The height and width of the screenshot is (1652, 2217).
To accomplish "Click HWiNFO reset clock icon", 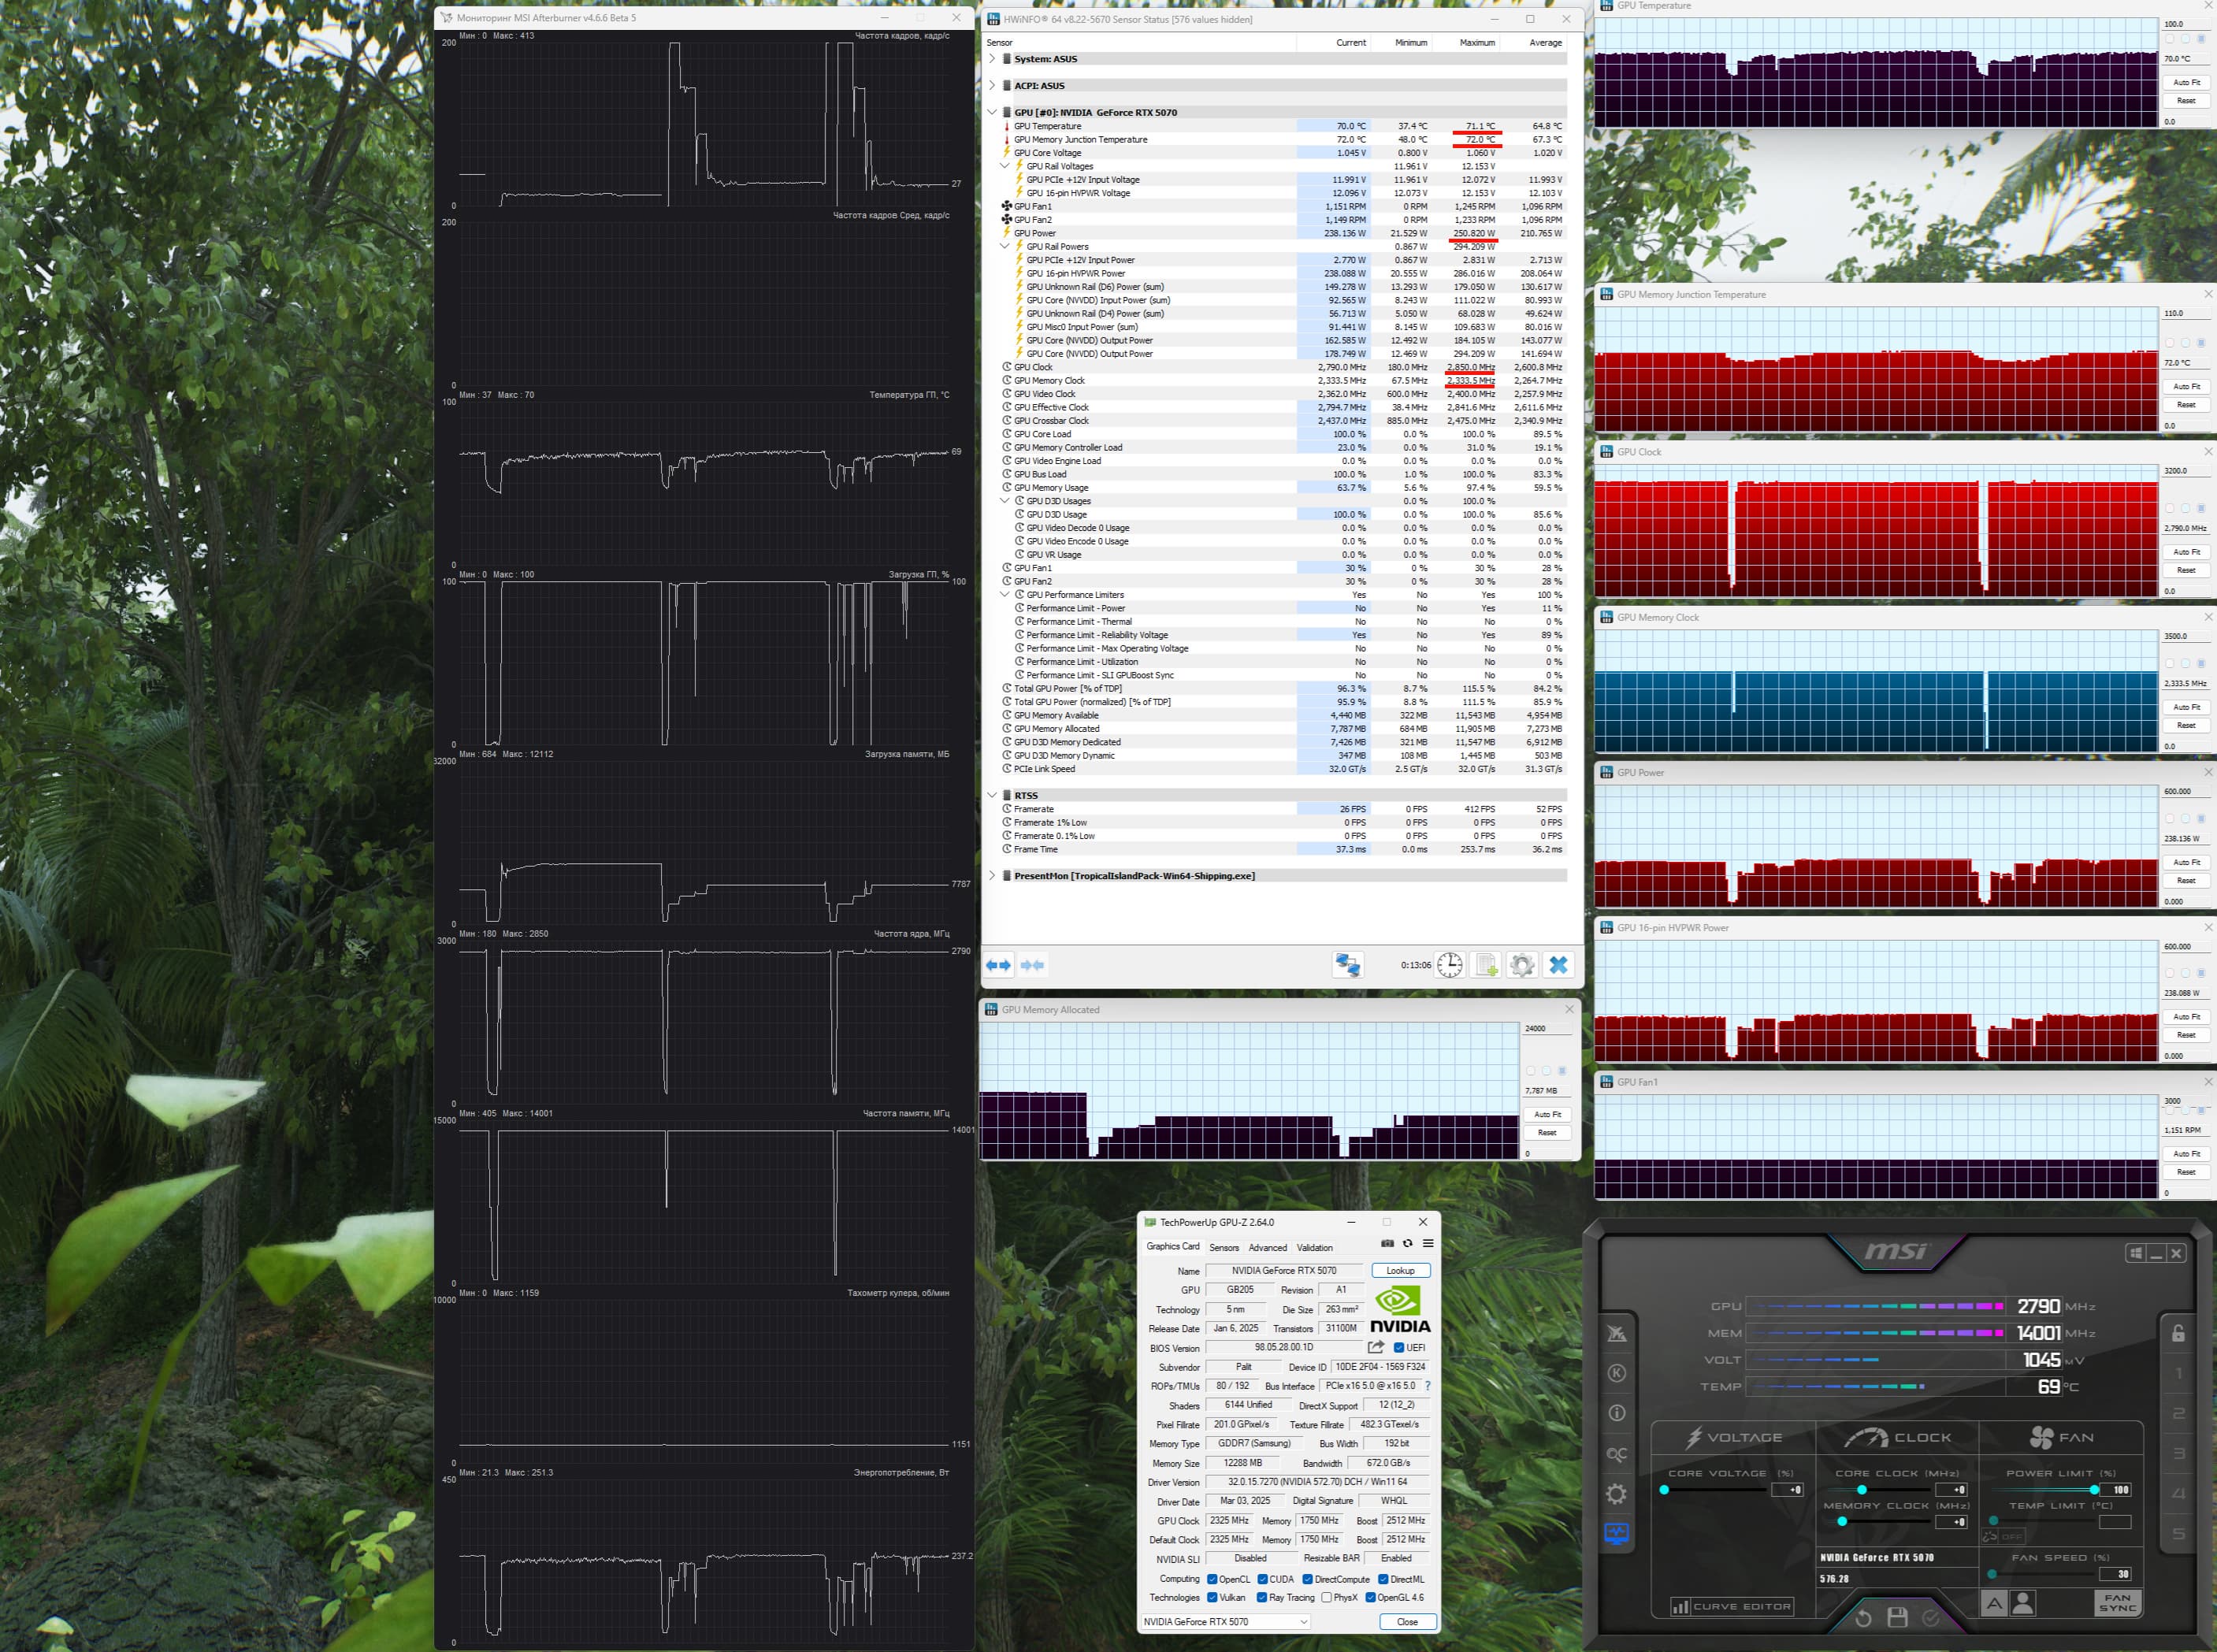I will point(1449,965).
